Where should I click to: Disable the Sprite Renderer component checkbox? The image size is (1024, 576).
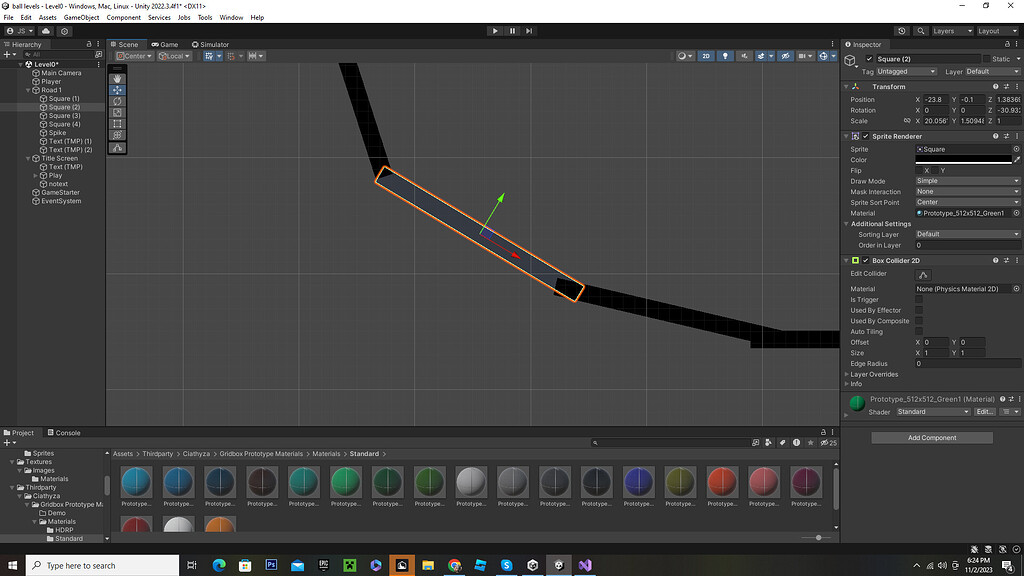click(x=864, y=136)
